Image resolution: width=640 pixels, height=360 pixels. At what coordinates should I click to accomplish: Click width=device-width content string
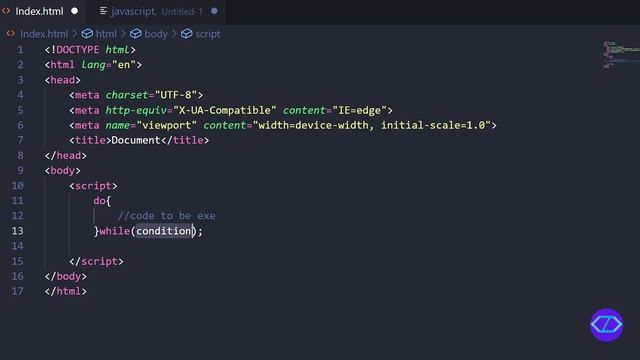click(371, 125)
